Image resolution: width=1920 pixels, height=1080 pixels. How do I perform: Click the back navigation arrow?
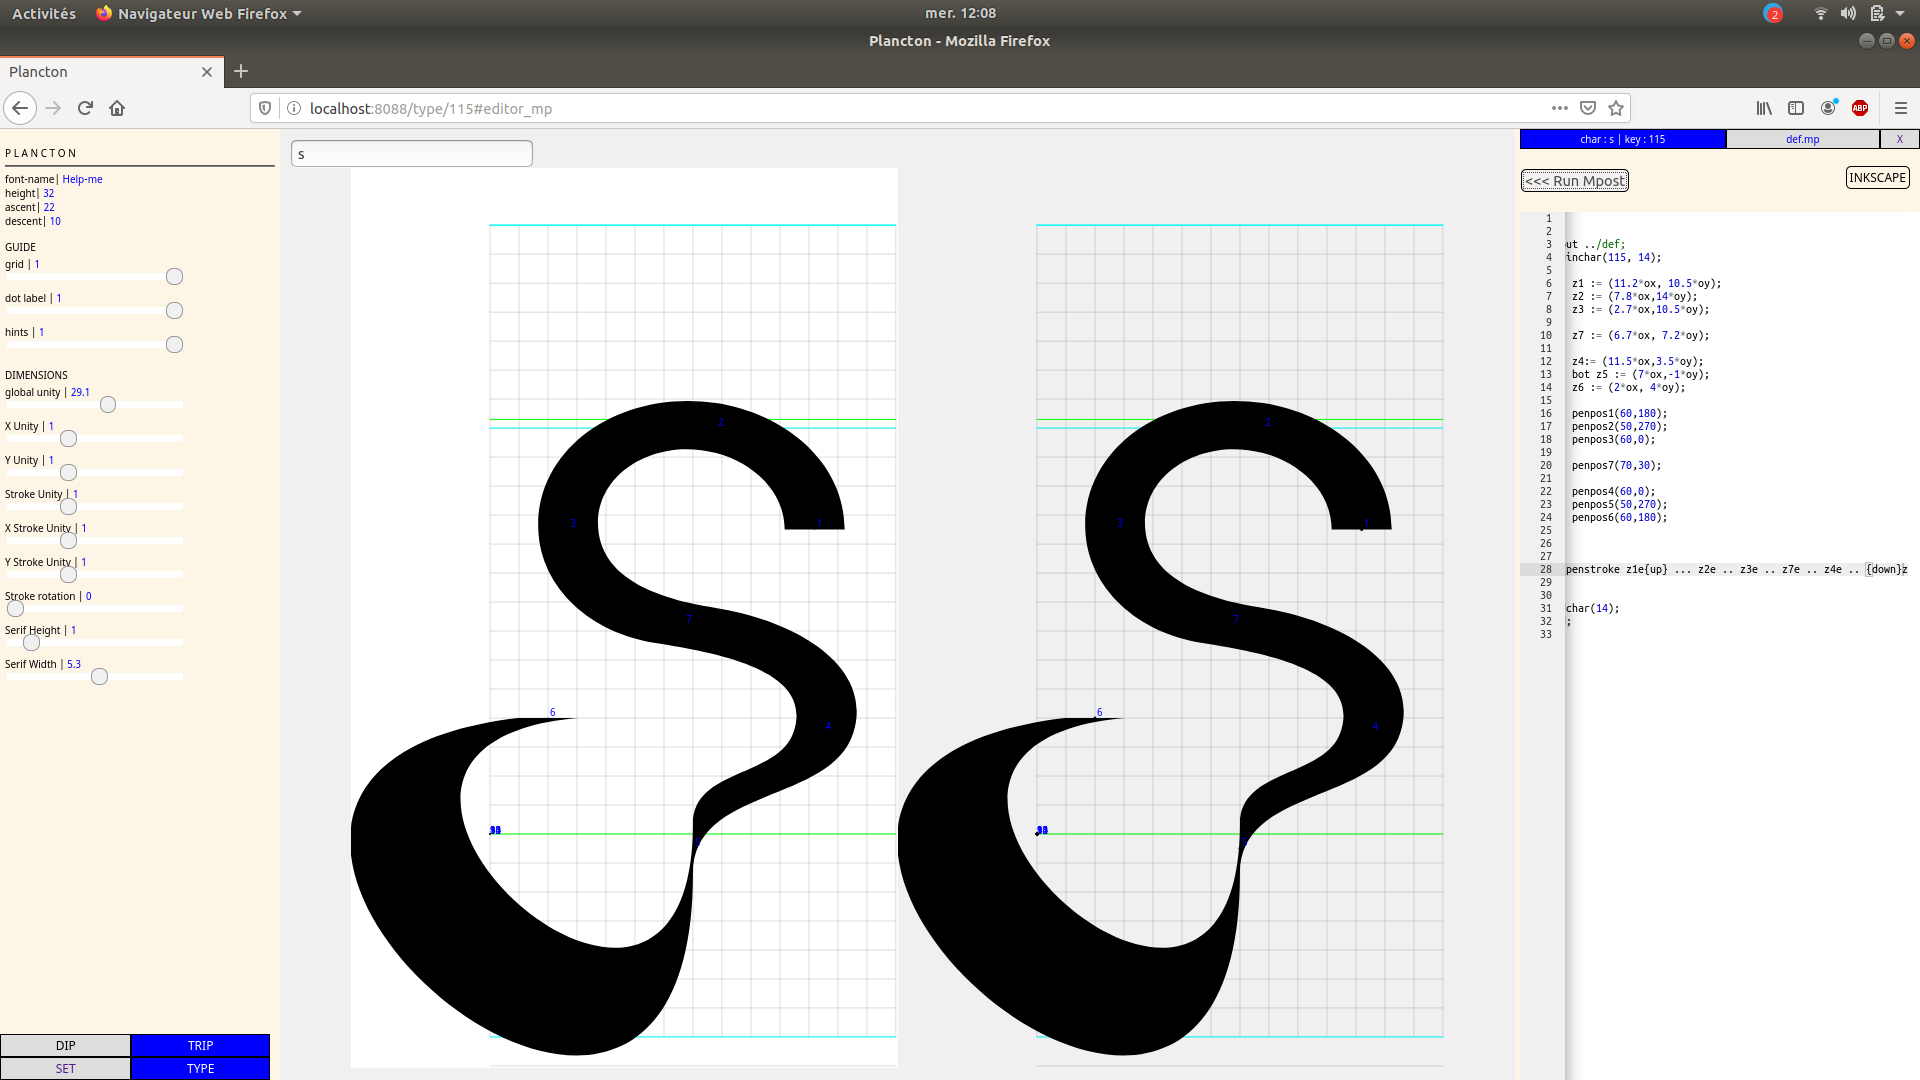click(20, 108)
